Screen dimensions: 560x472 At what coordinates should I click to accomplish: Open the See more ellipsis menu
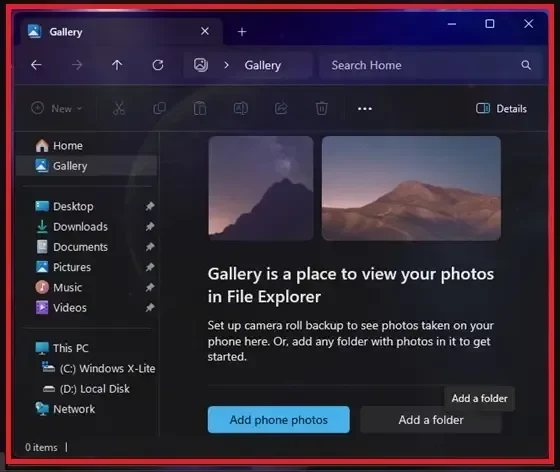pos(365,109)
